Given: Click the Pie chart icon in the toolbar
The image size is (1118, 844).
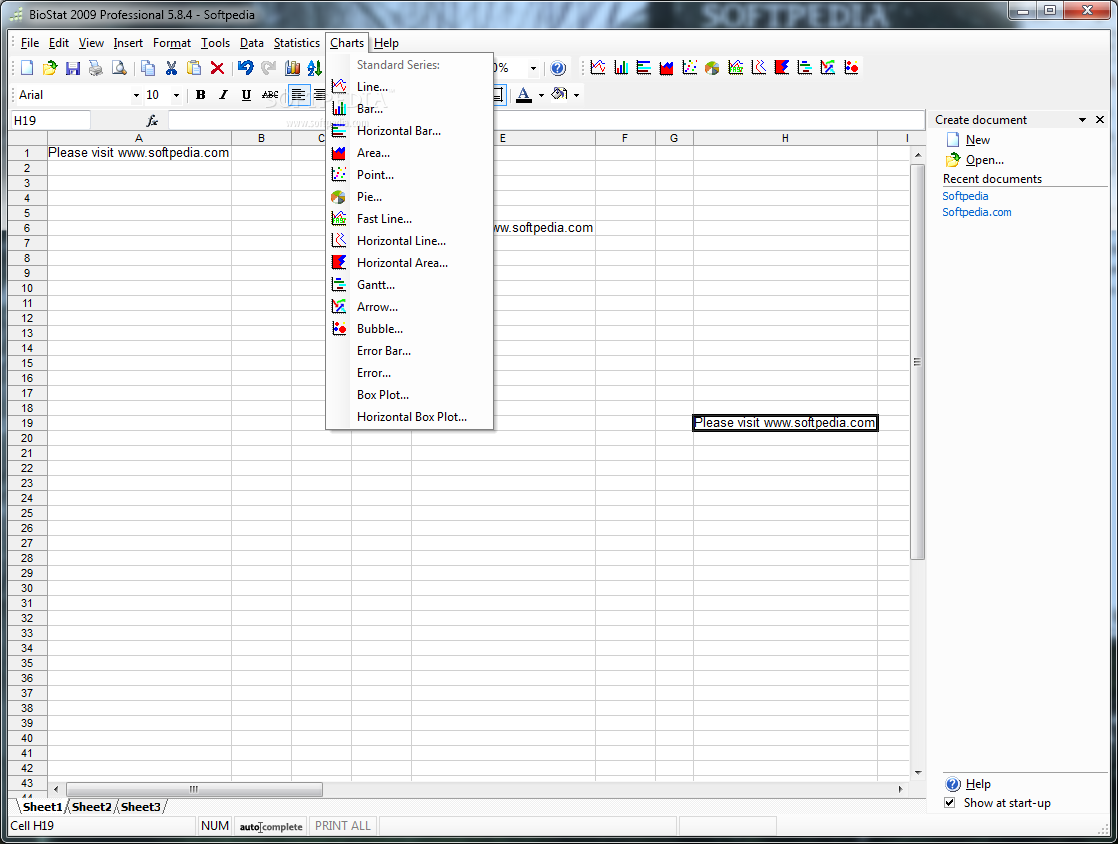Looking at the screenshot, I should (x=712, y=67).
